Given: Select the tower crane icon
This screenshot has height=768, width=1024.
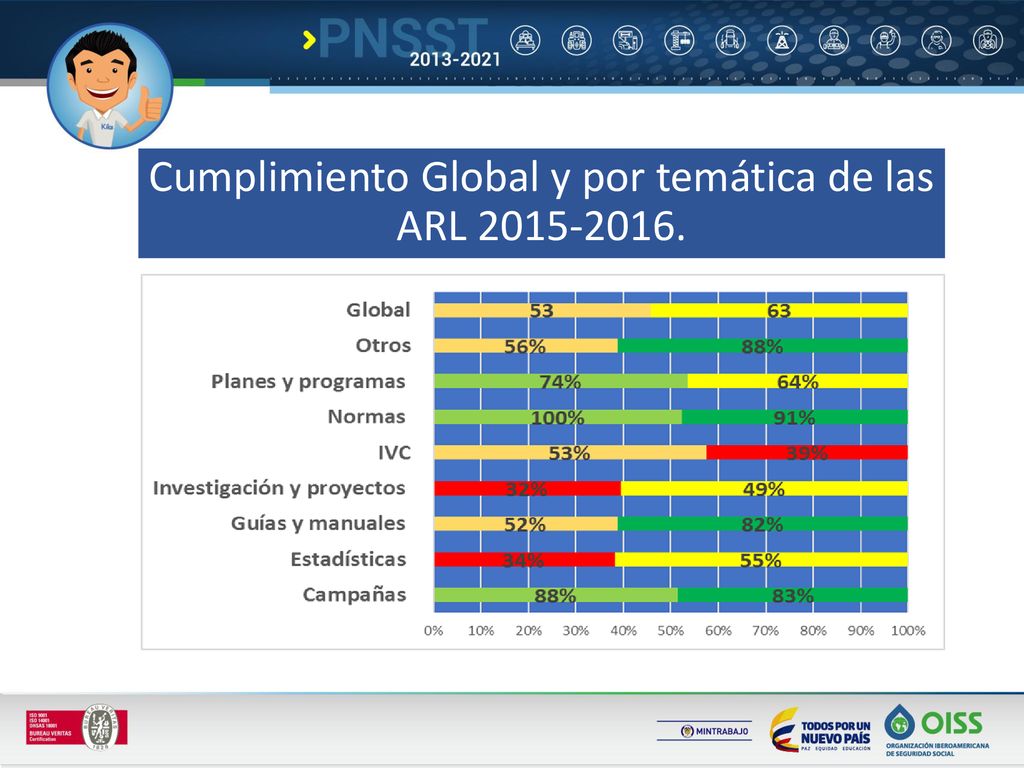Looking at the screenshot, I should [x=679, y=40].
